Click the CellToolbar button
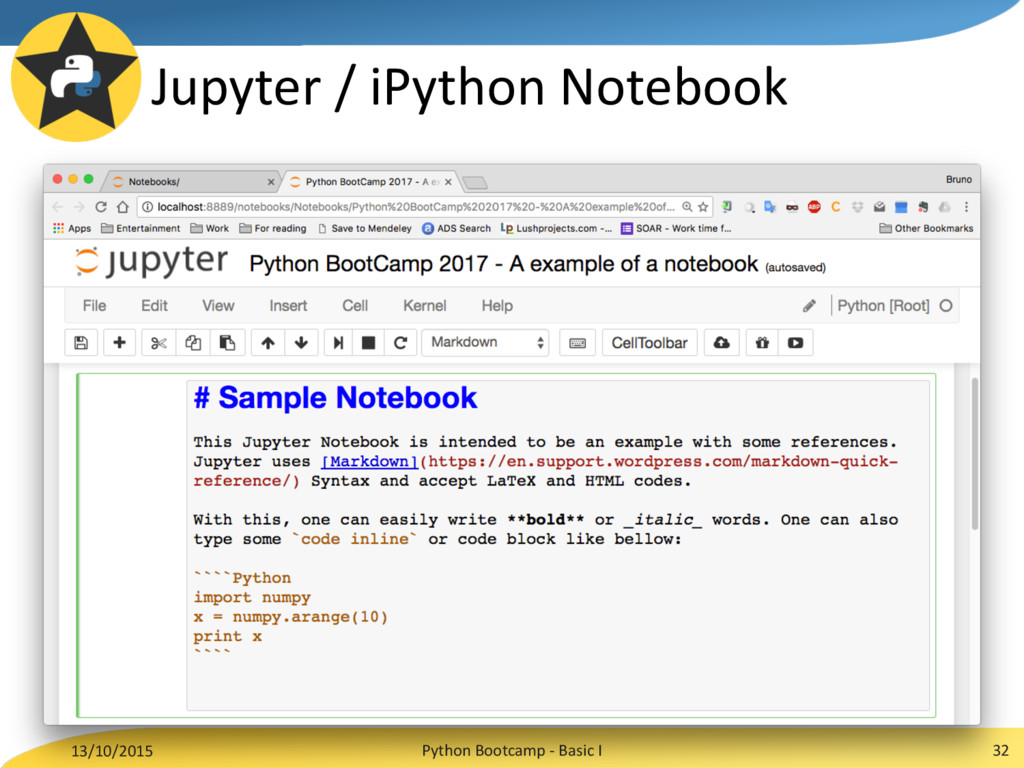The height and width of the screenshot is (768, 1024). point(649,343)
